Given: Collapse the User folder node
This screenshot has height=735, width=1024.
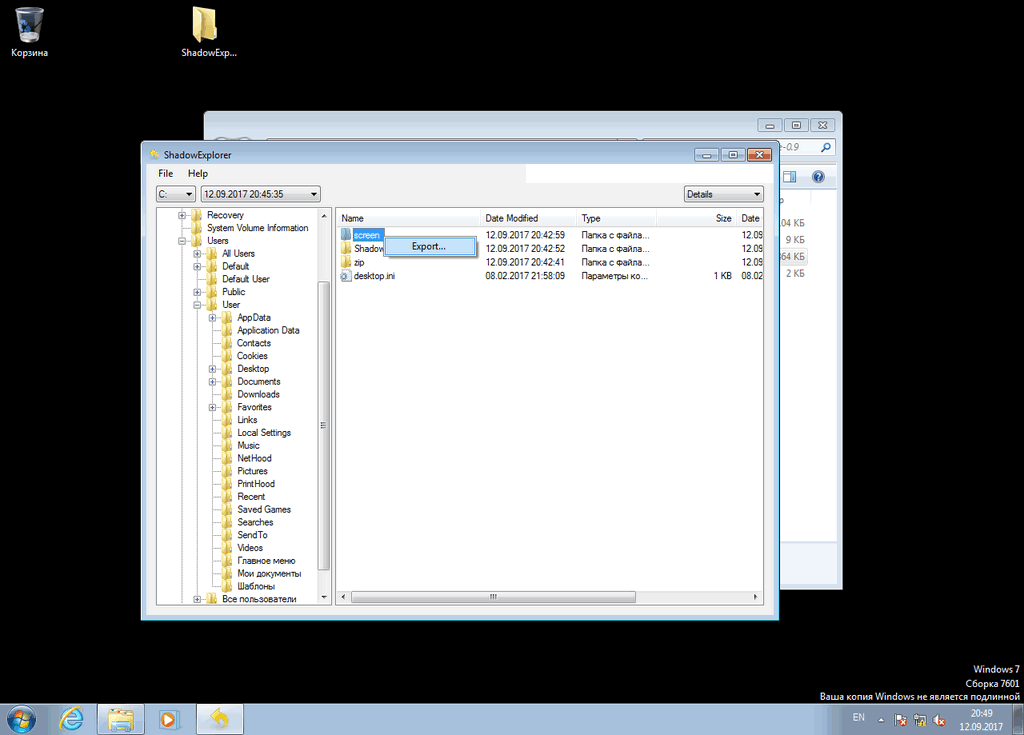Looking at the screenshot, I should 197,304.
